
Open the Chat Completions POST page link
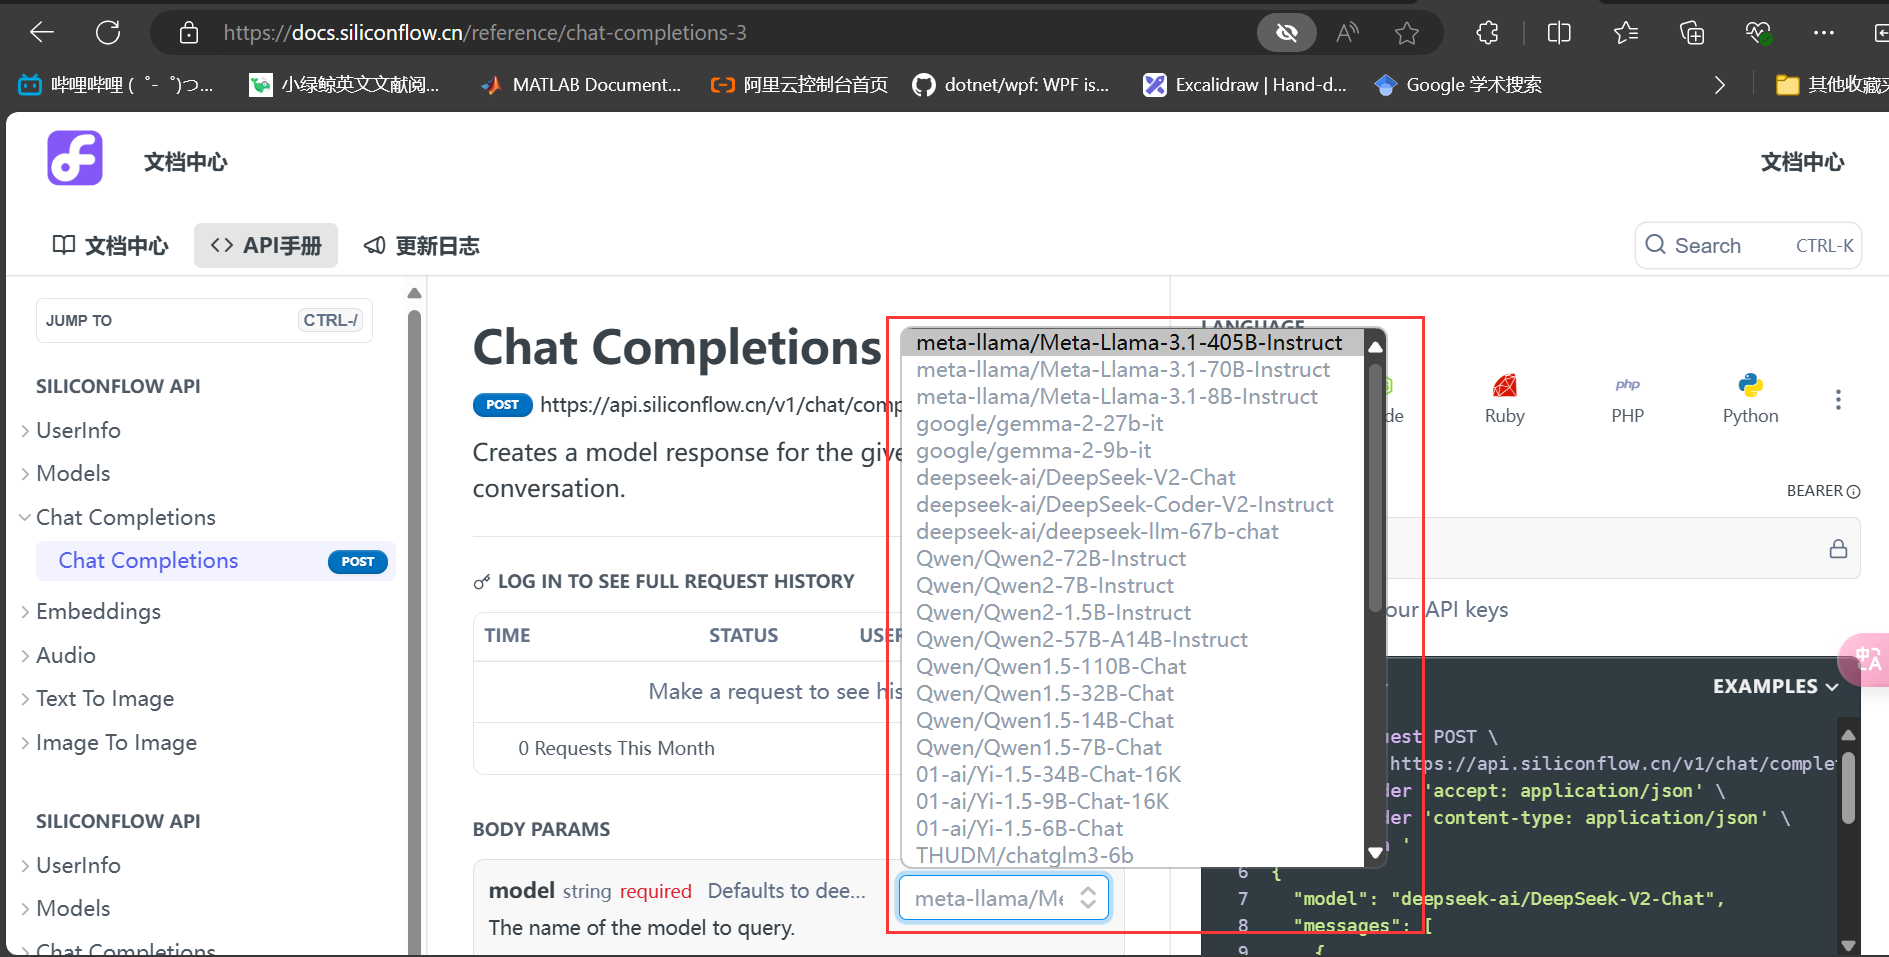click(216, 561)
